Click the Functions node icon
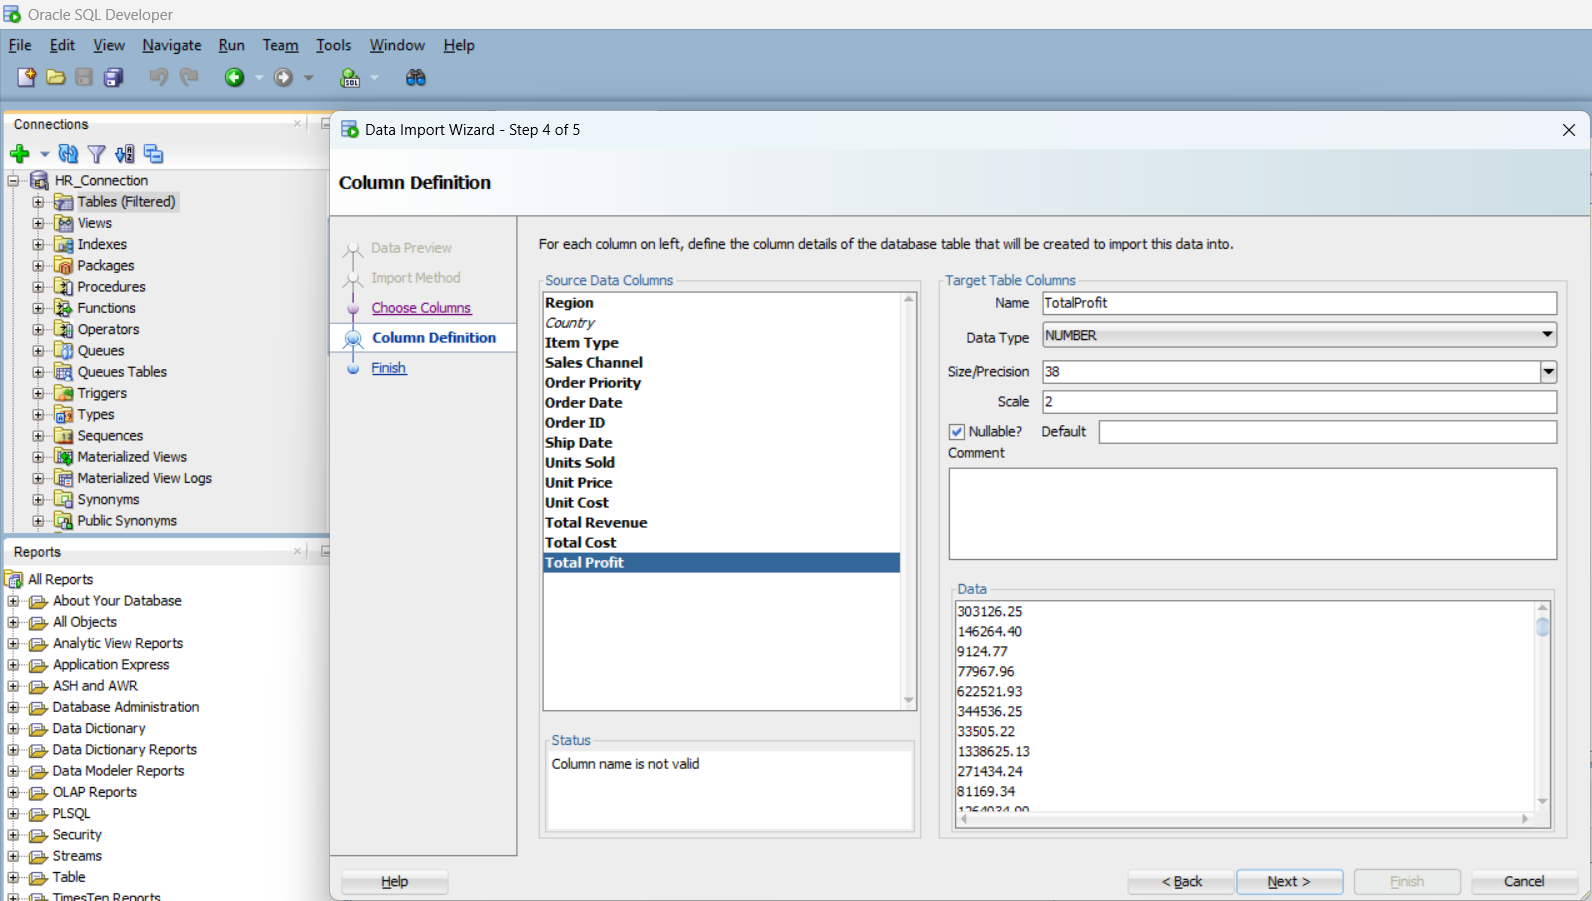This screenshot has height=901, width=1592. pos(64,308)
